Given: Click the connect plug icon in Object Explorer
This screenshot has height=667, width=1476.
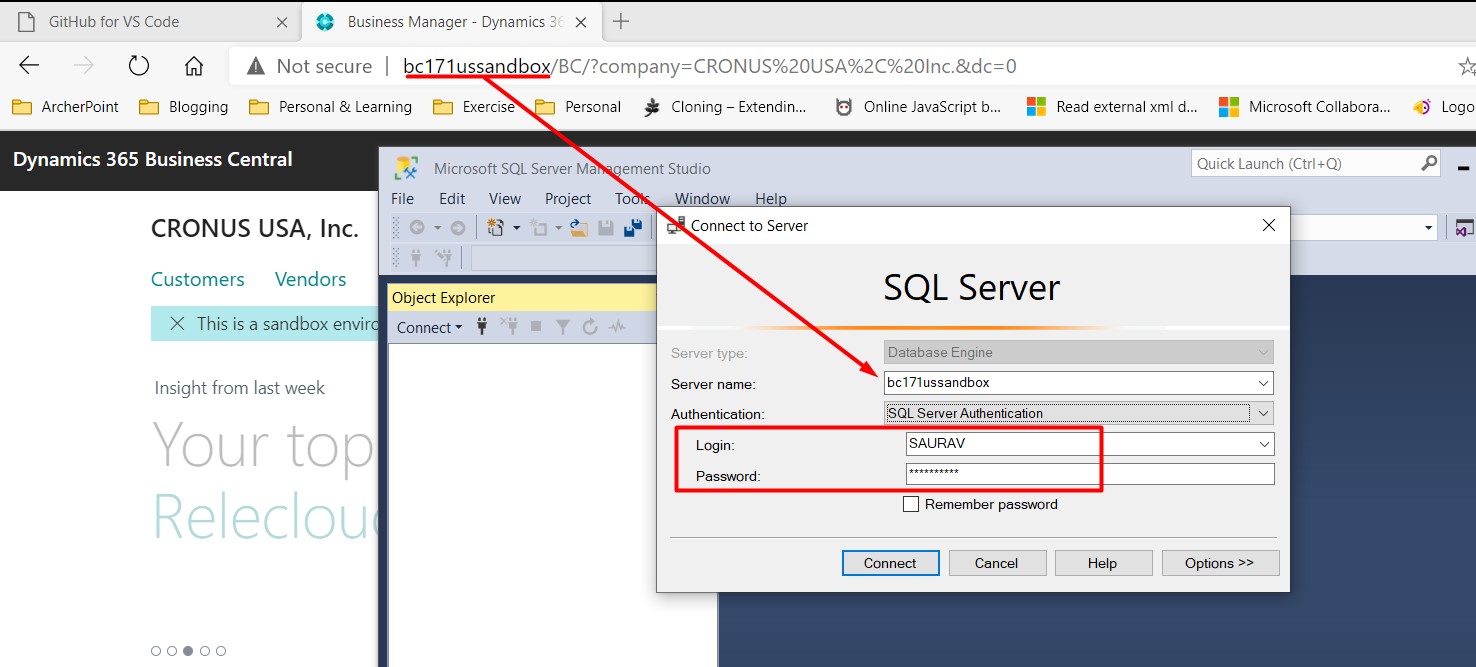Looking at the screenshot, I should 482,327.
